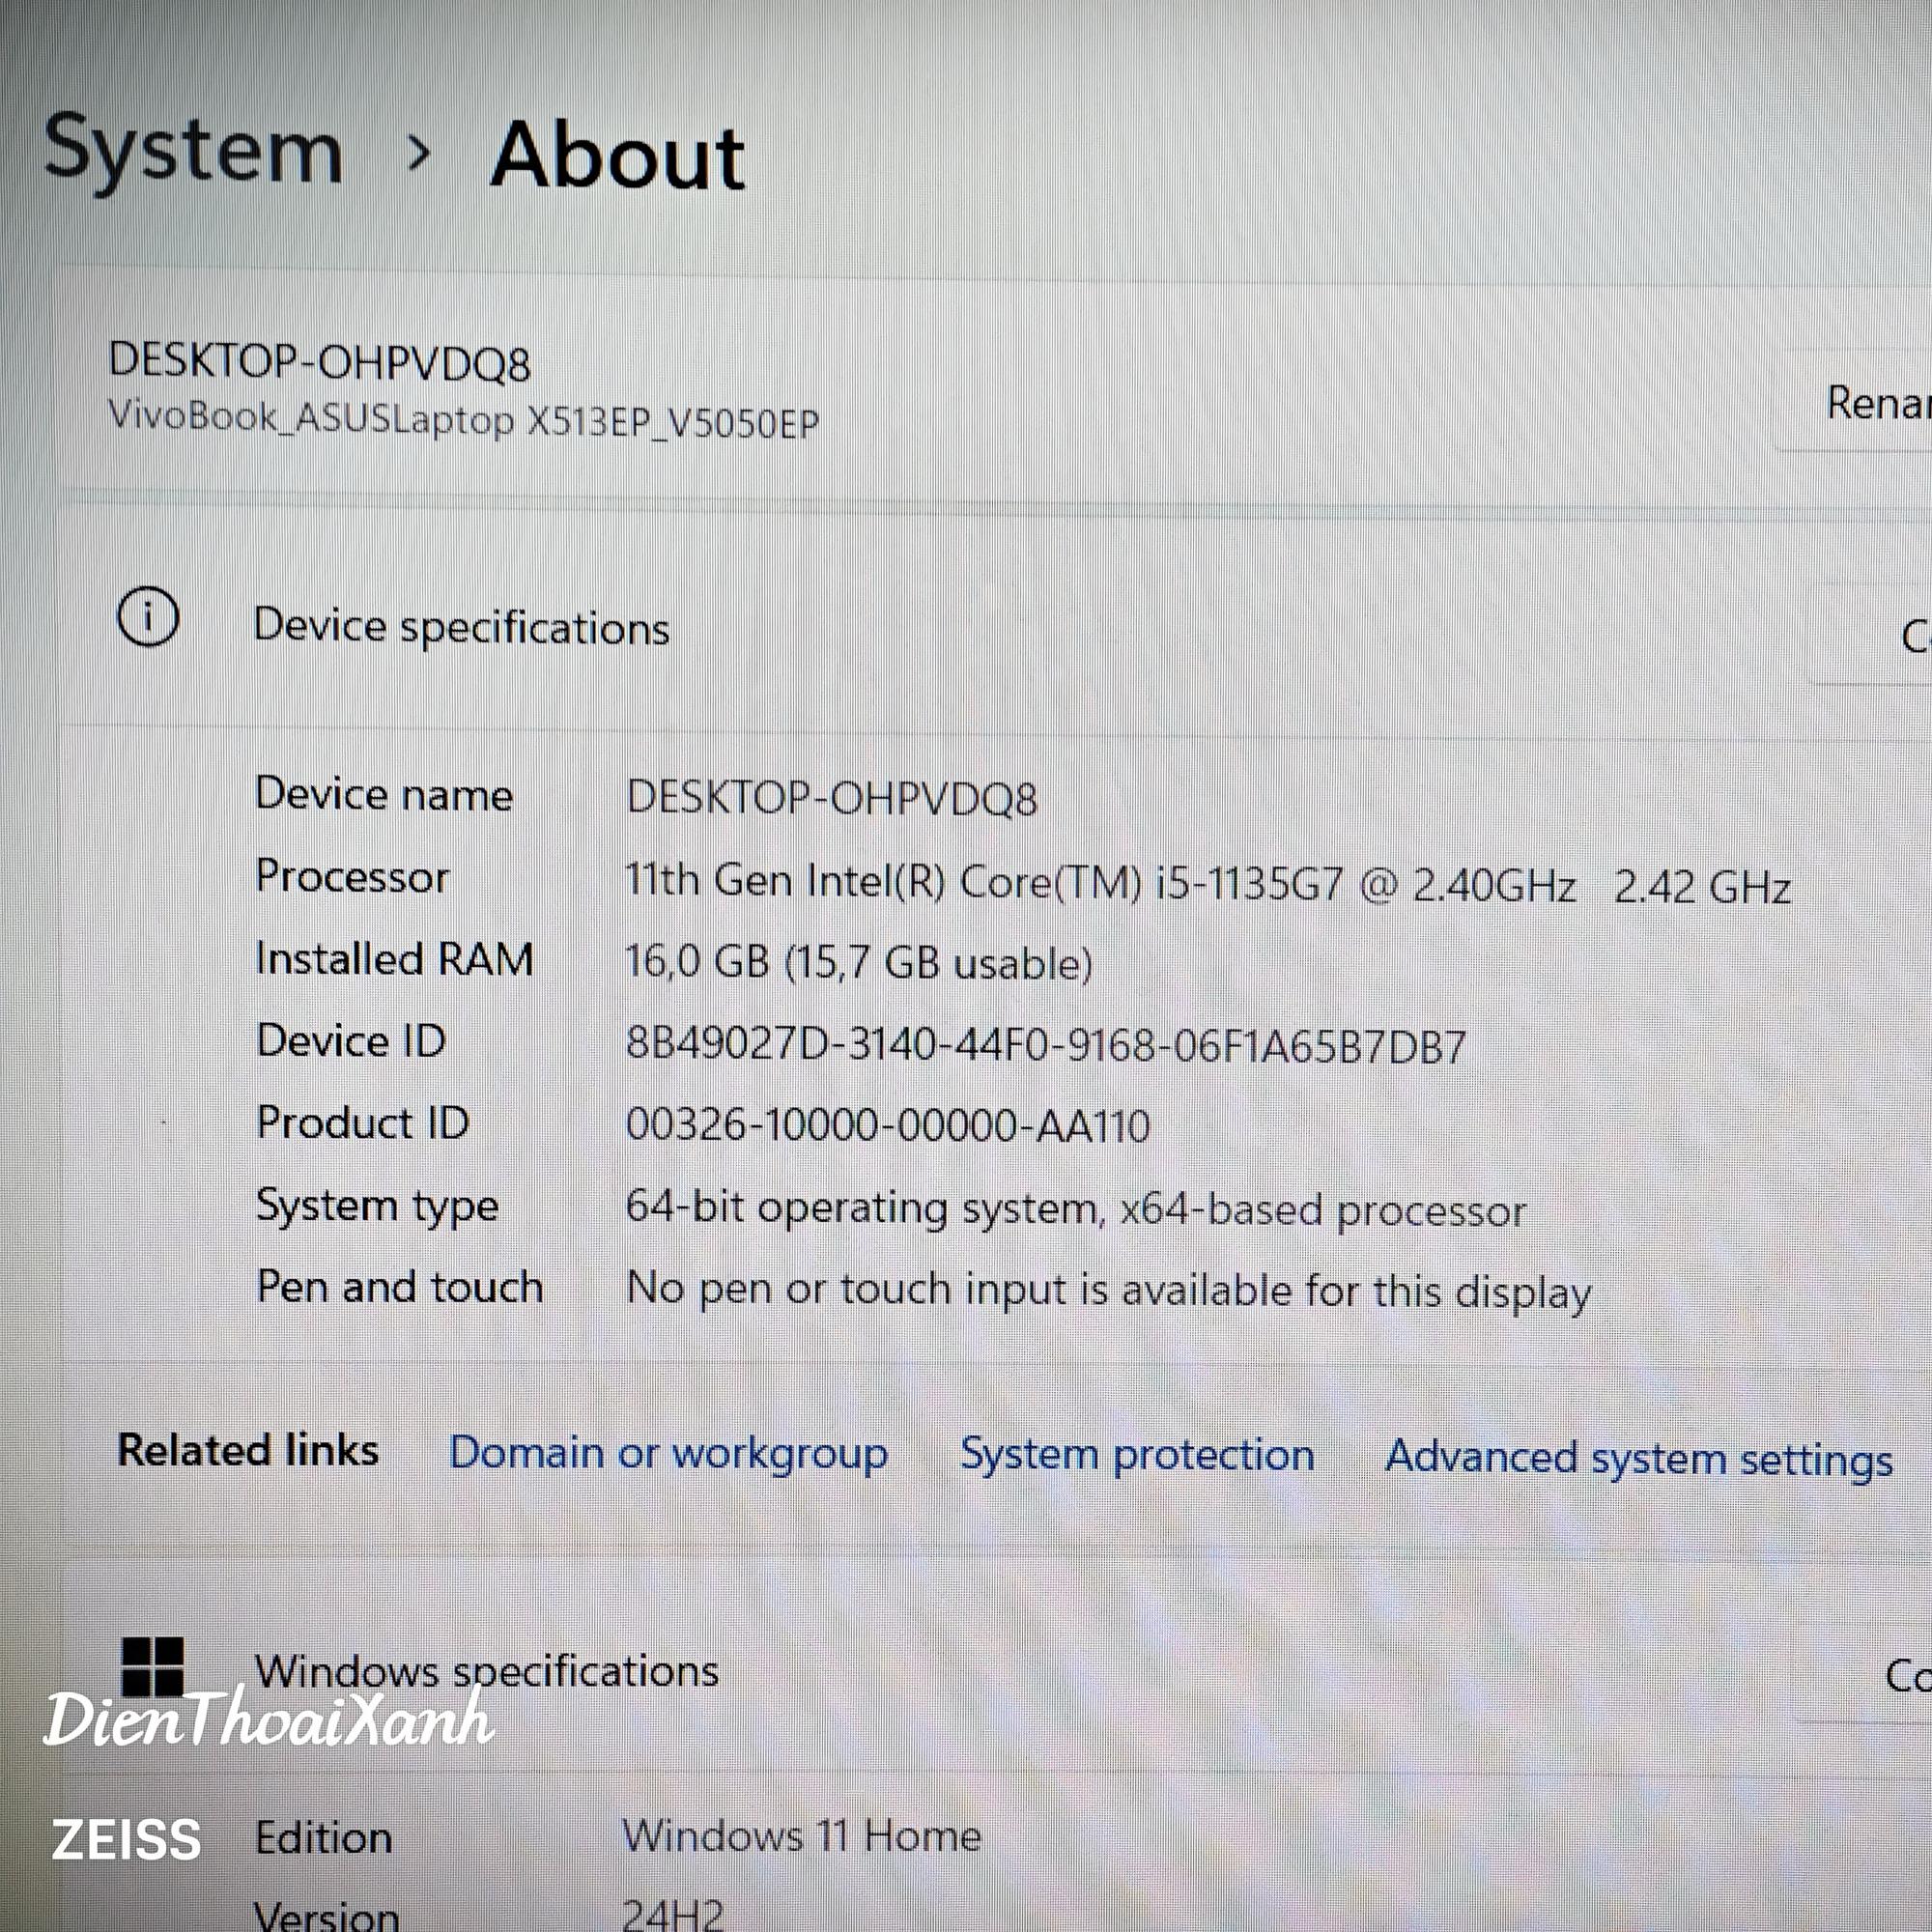1932x1932 pixels.
Task: Click the info icon beside Device specifications
Action: point(148,617)
